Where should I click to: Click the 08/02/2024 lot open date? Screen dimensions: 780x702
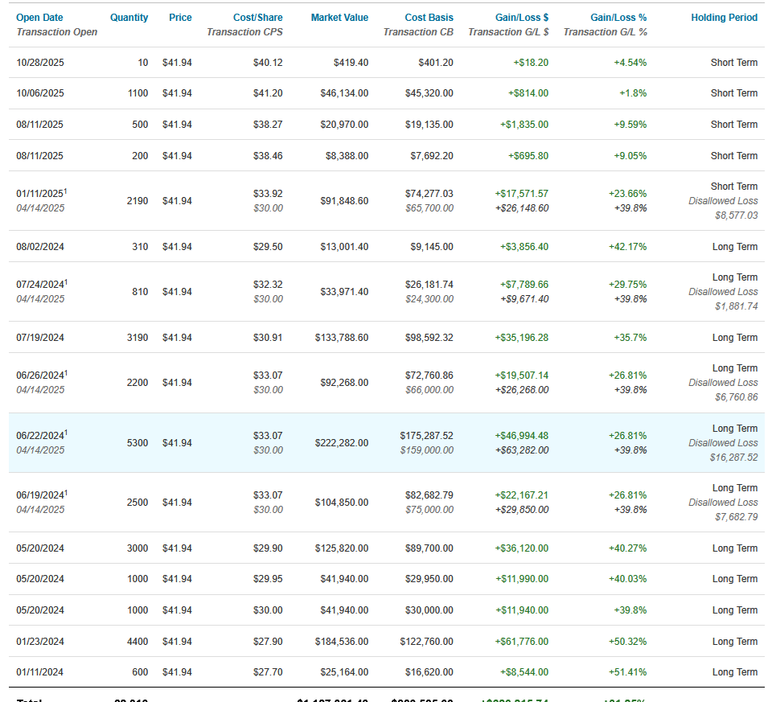40,247
